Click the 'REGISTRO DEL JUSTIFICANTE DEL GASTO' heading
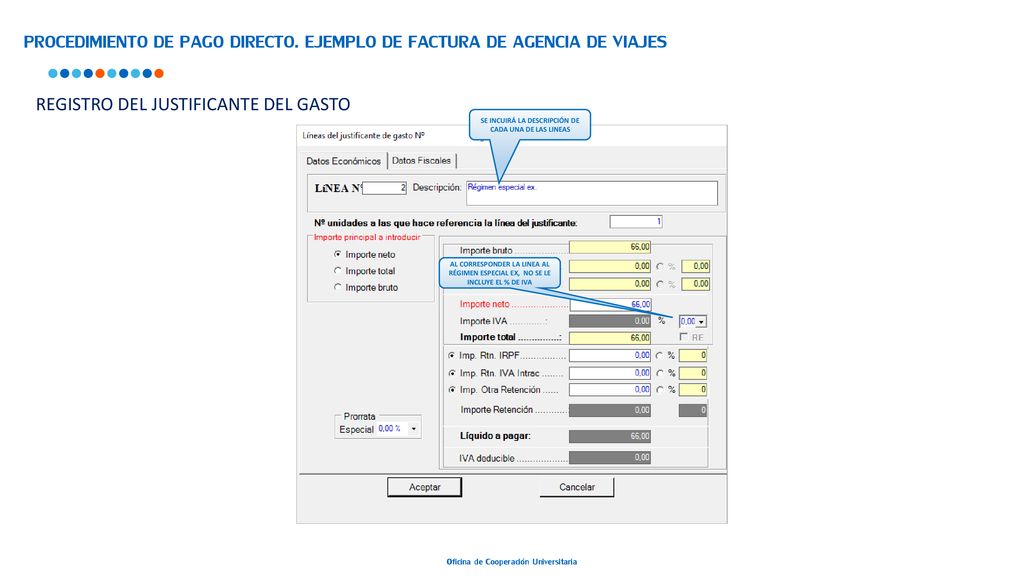This screenshot has height=576, width=1024. [x=193, y=104]
